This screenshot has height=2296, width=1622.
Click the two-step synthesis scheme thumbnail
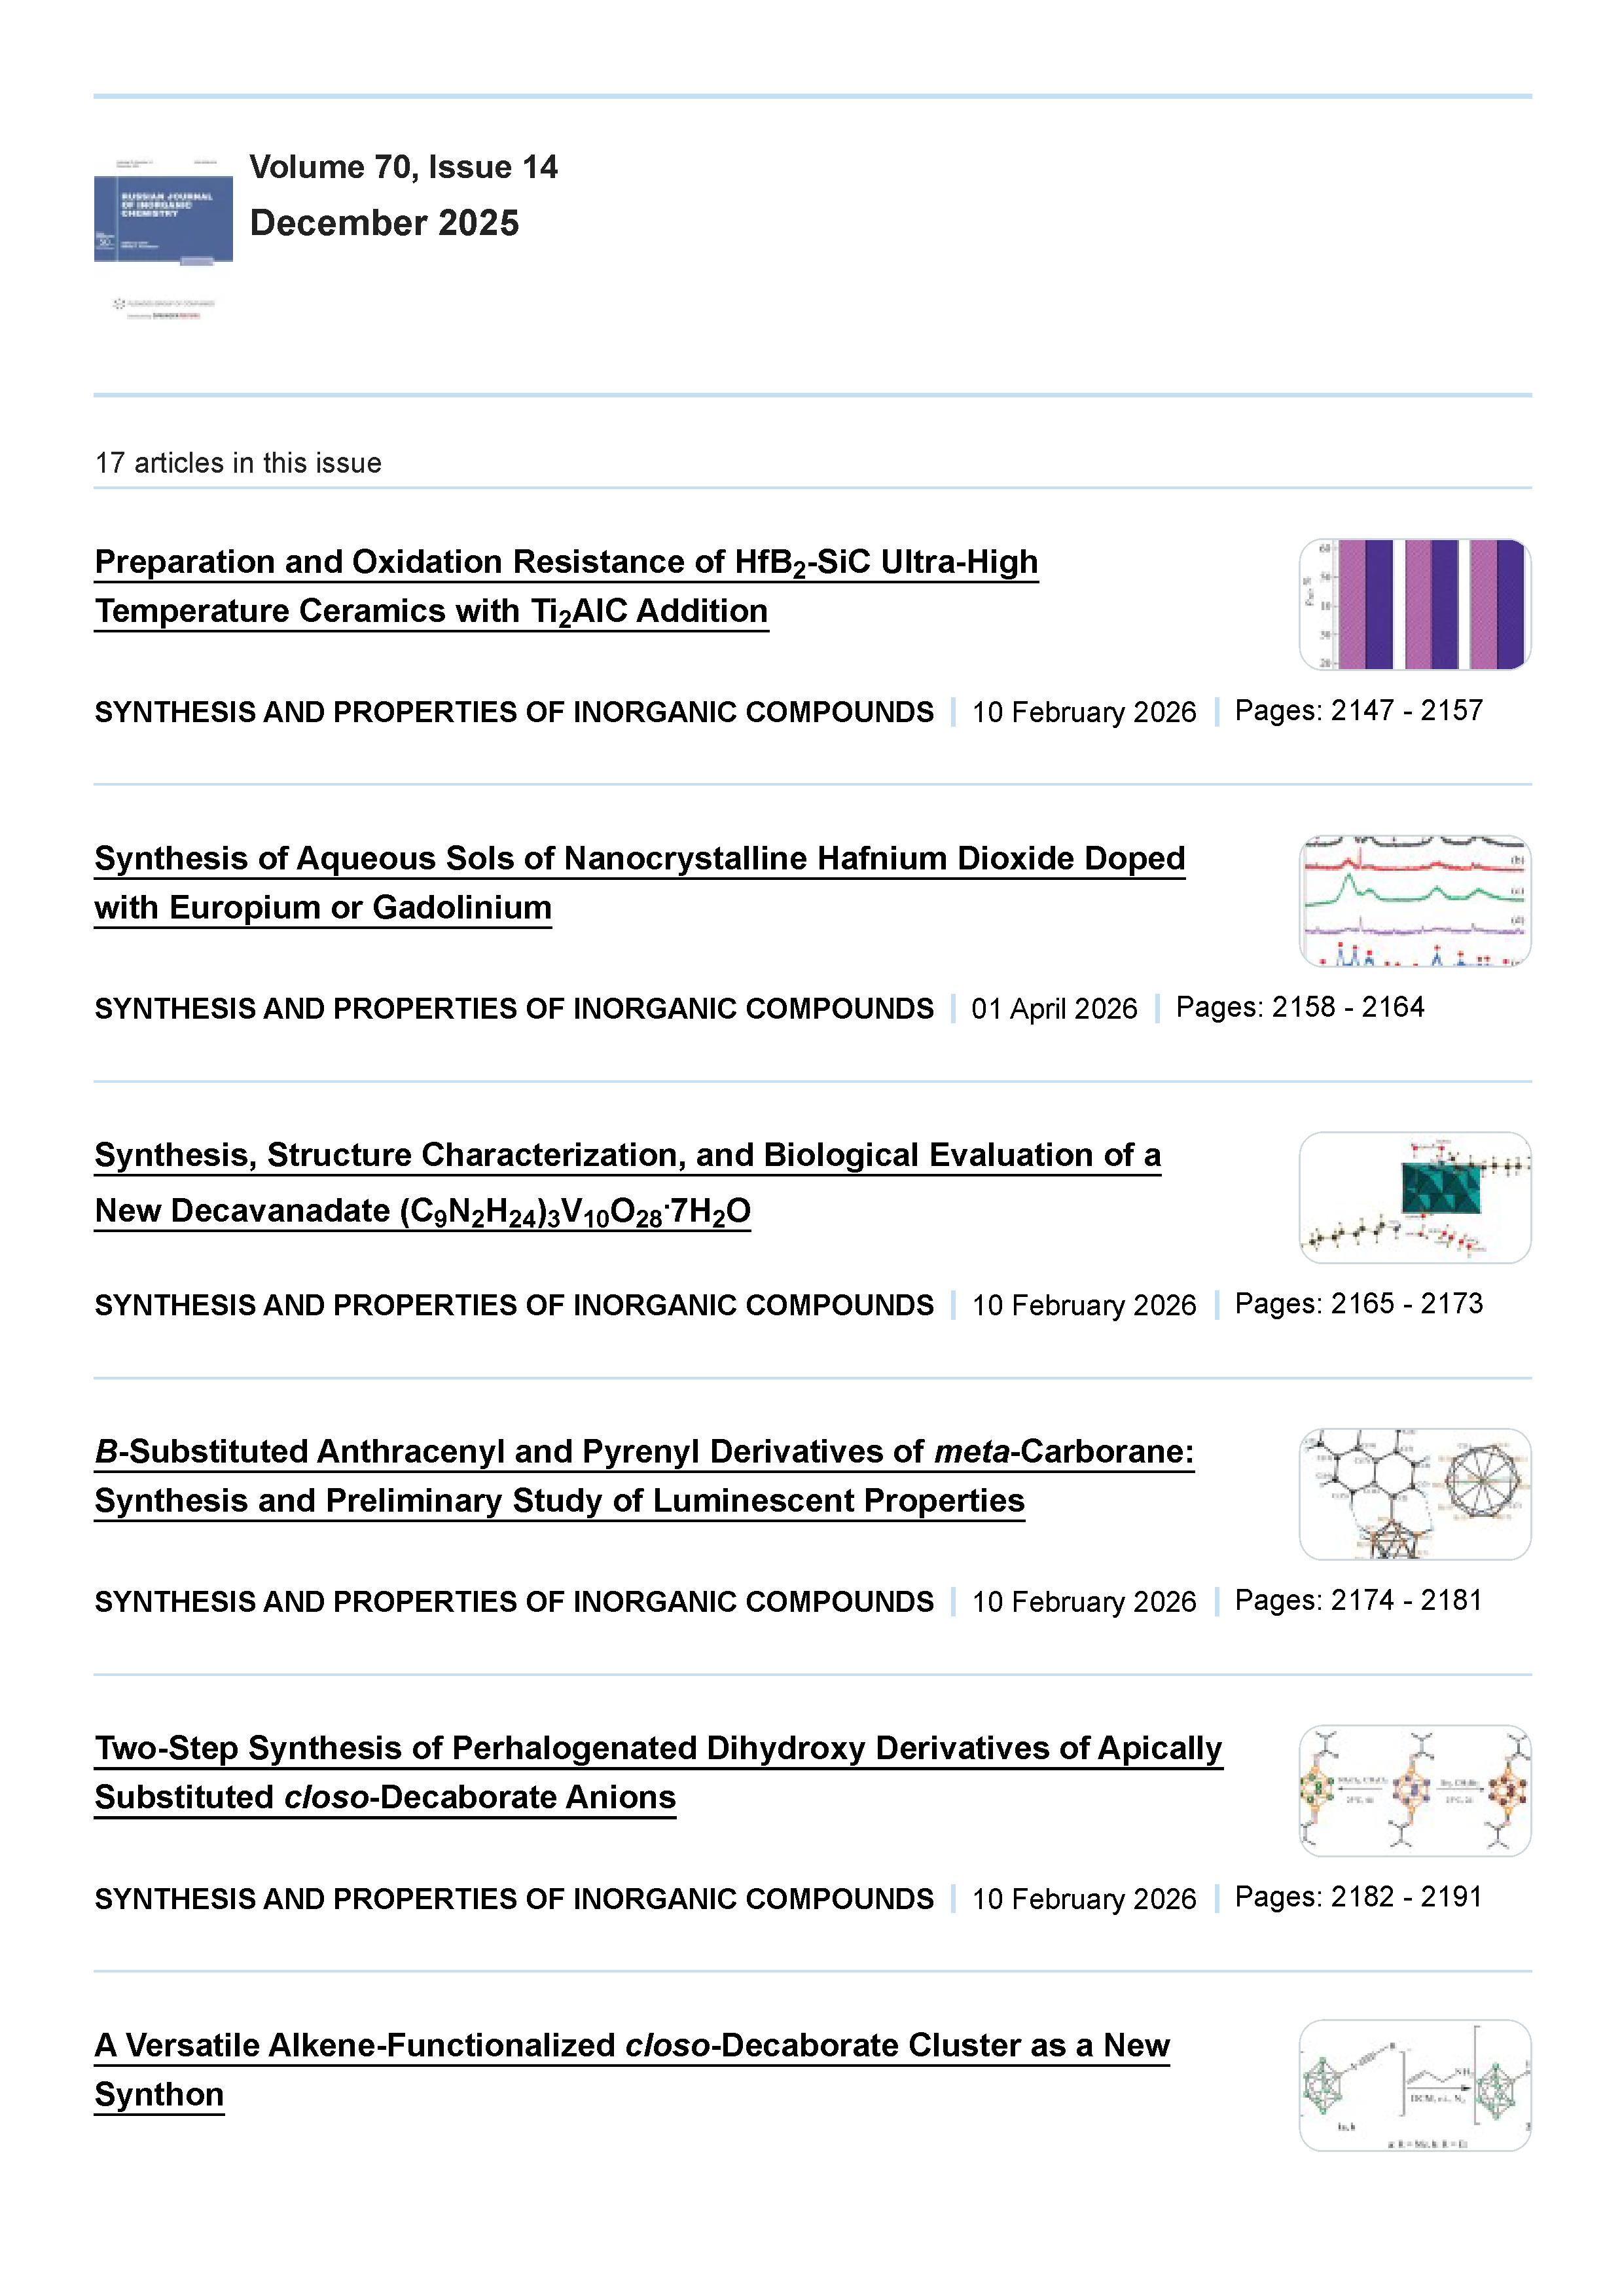point(1414,1791)
